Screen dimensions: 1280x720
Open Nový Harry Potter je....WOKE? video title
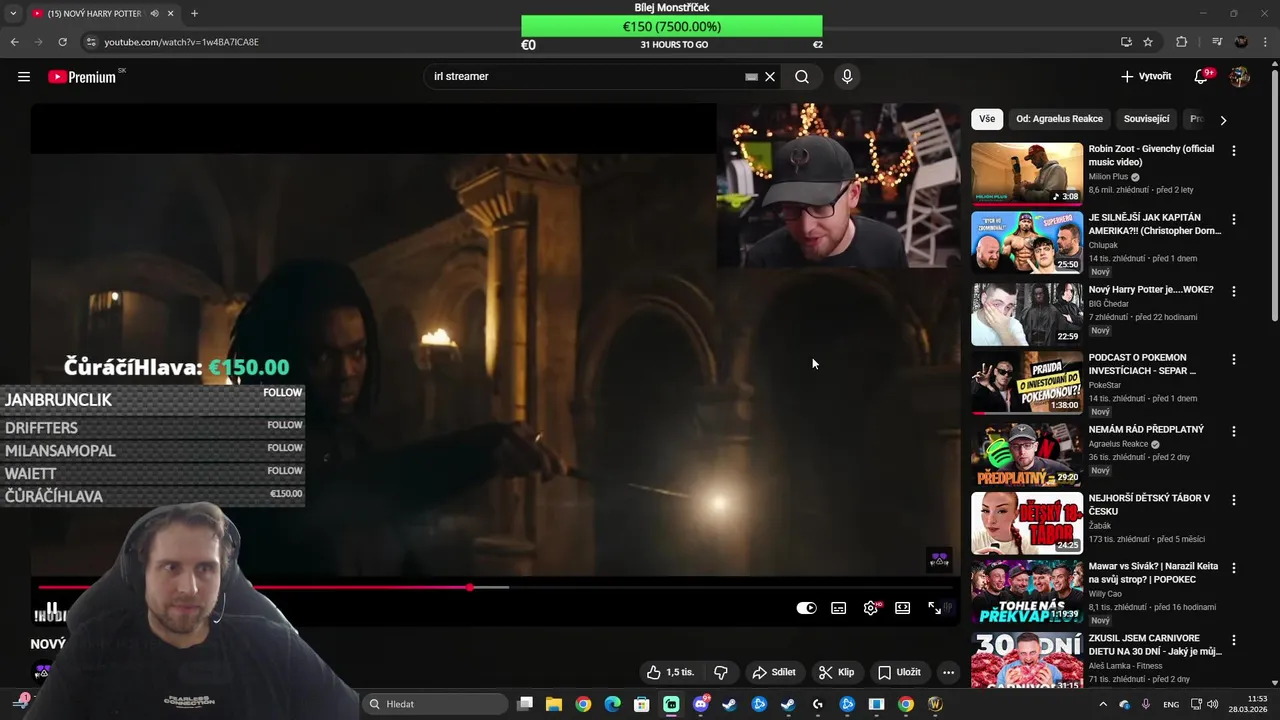coord(1151,290)
